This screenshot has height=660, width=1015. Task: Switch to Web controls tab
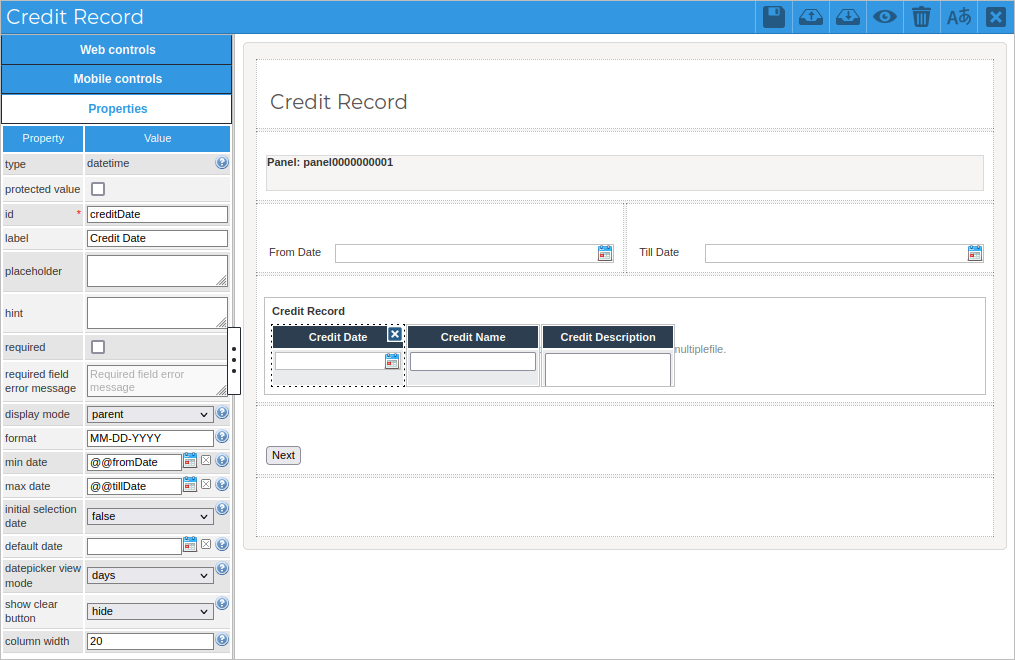coord(117,50)
